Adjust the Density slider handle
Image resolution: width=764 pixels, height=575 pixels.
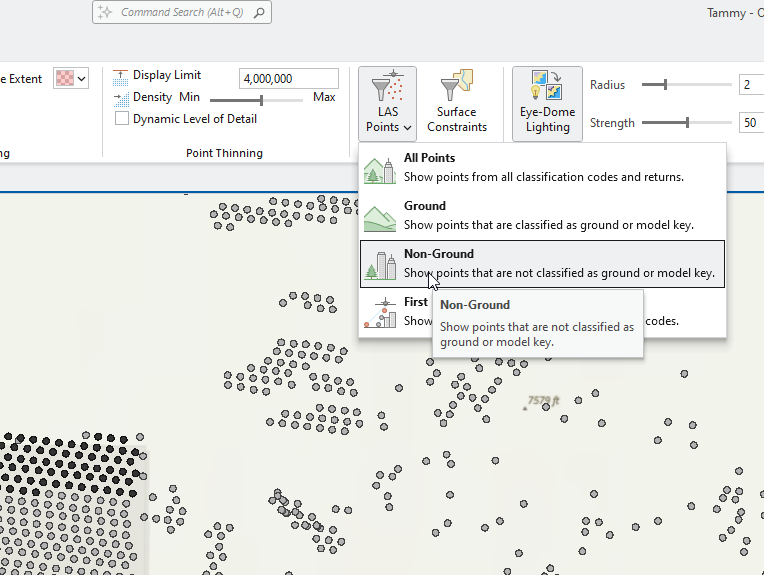tap(261, 99)
